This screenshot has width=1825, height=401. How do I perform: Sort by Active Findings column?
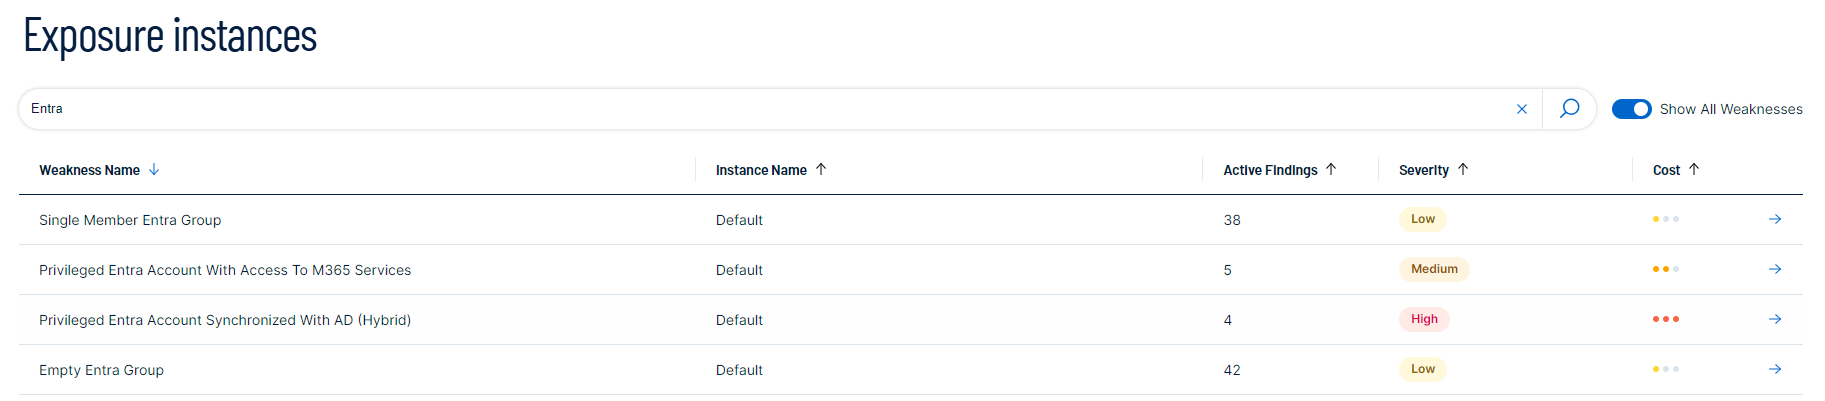tap(1279, 170)
